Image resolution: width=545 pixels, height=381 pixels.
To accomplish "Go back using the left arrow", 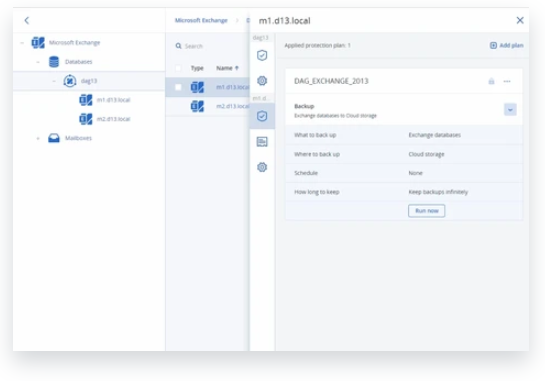I will click(27, 21).
